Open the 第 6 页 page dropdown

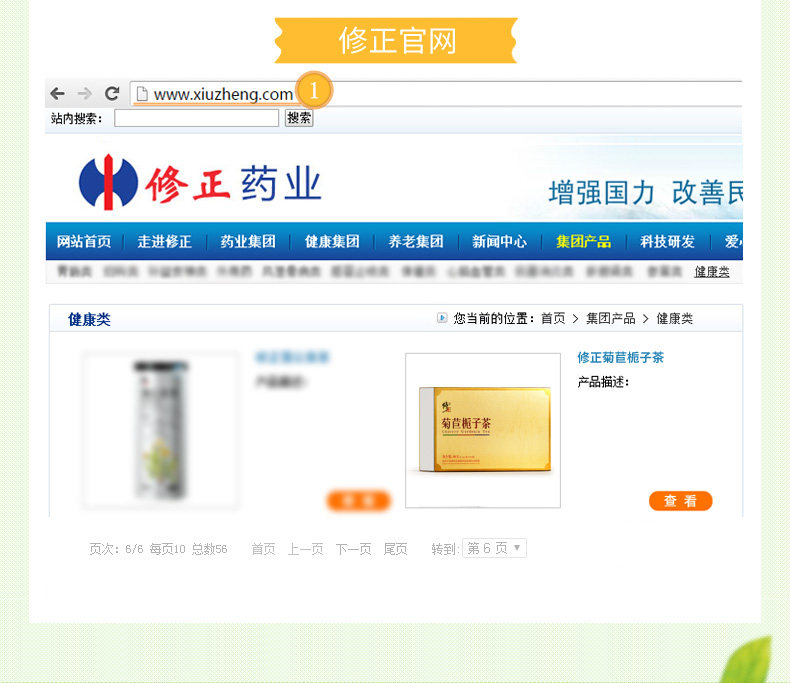point(494,548)
